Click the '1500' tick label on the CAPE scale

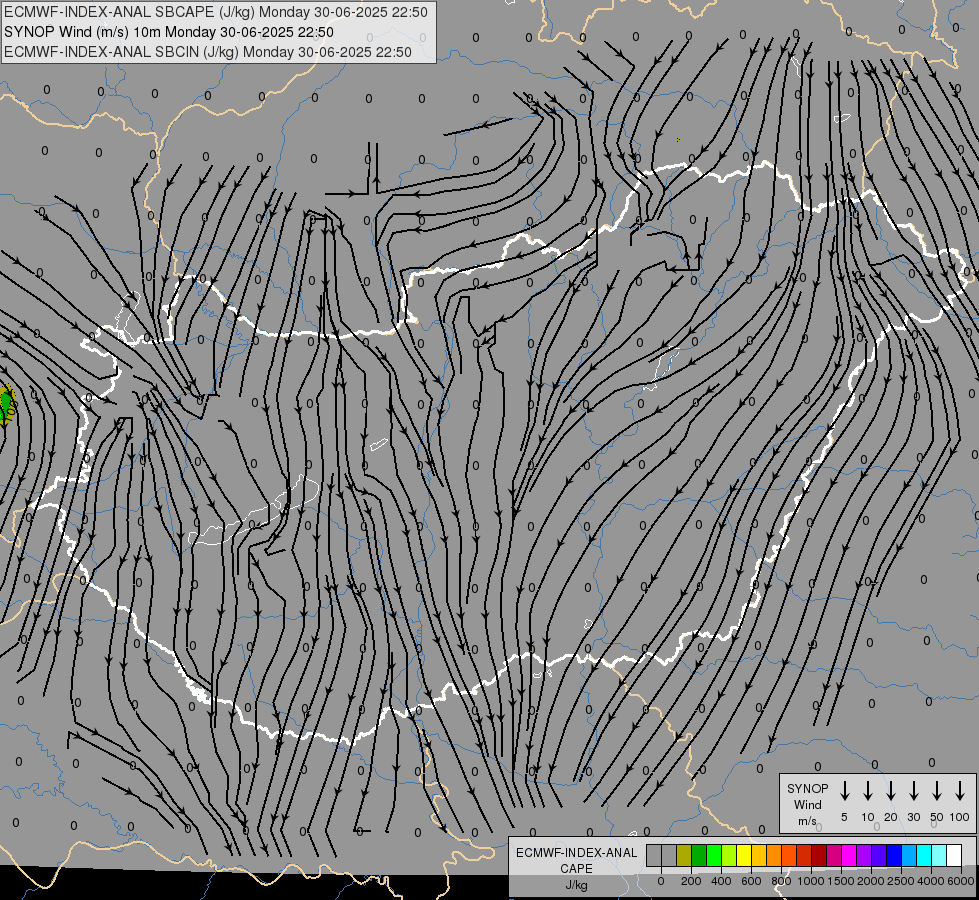841,881
